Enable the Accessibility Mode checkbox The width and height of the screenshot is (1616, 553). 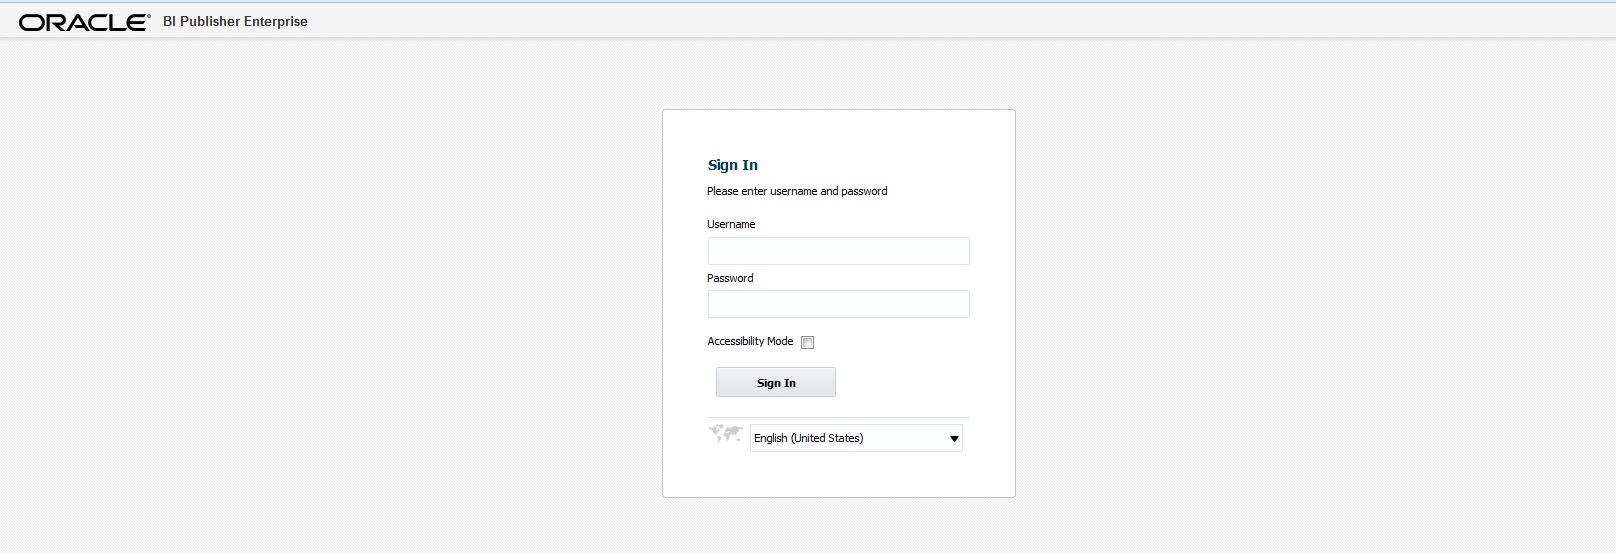coord(808,342)
